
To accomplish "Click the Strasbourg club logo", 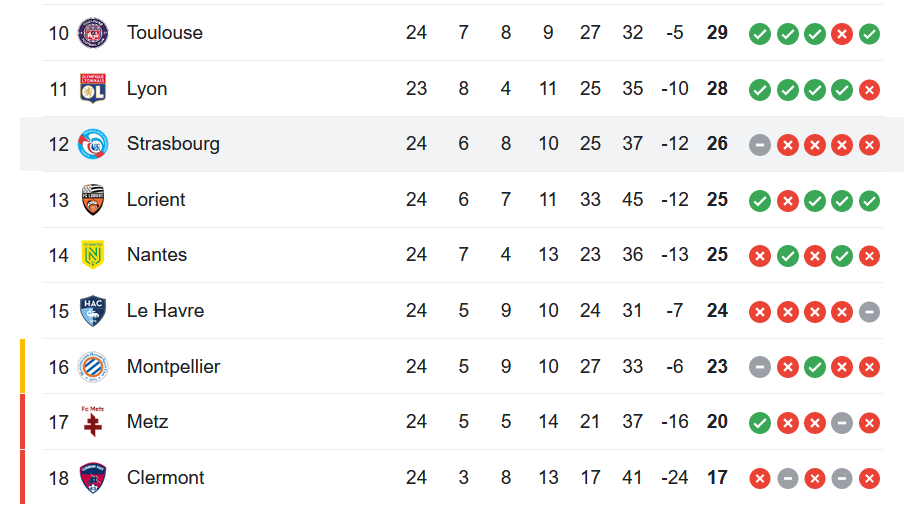I will click(93, 144).
